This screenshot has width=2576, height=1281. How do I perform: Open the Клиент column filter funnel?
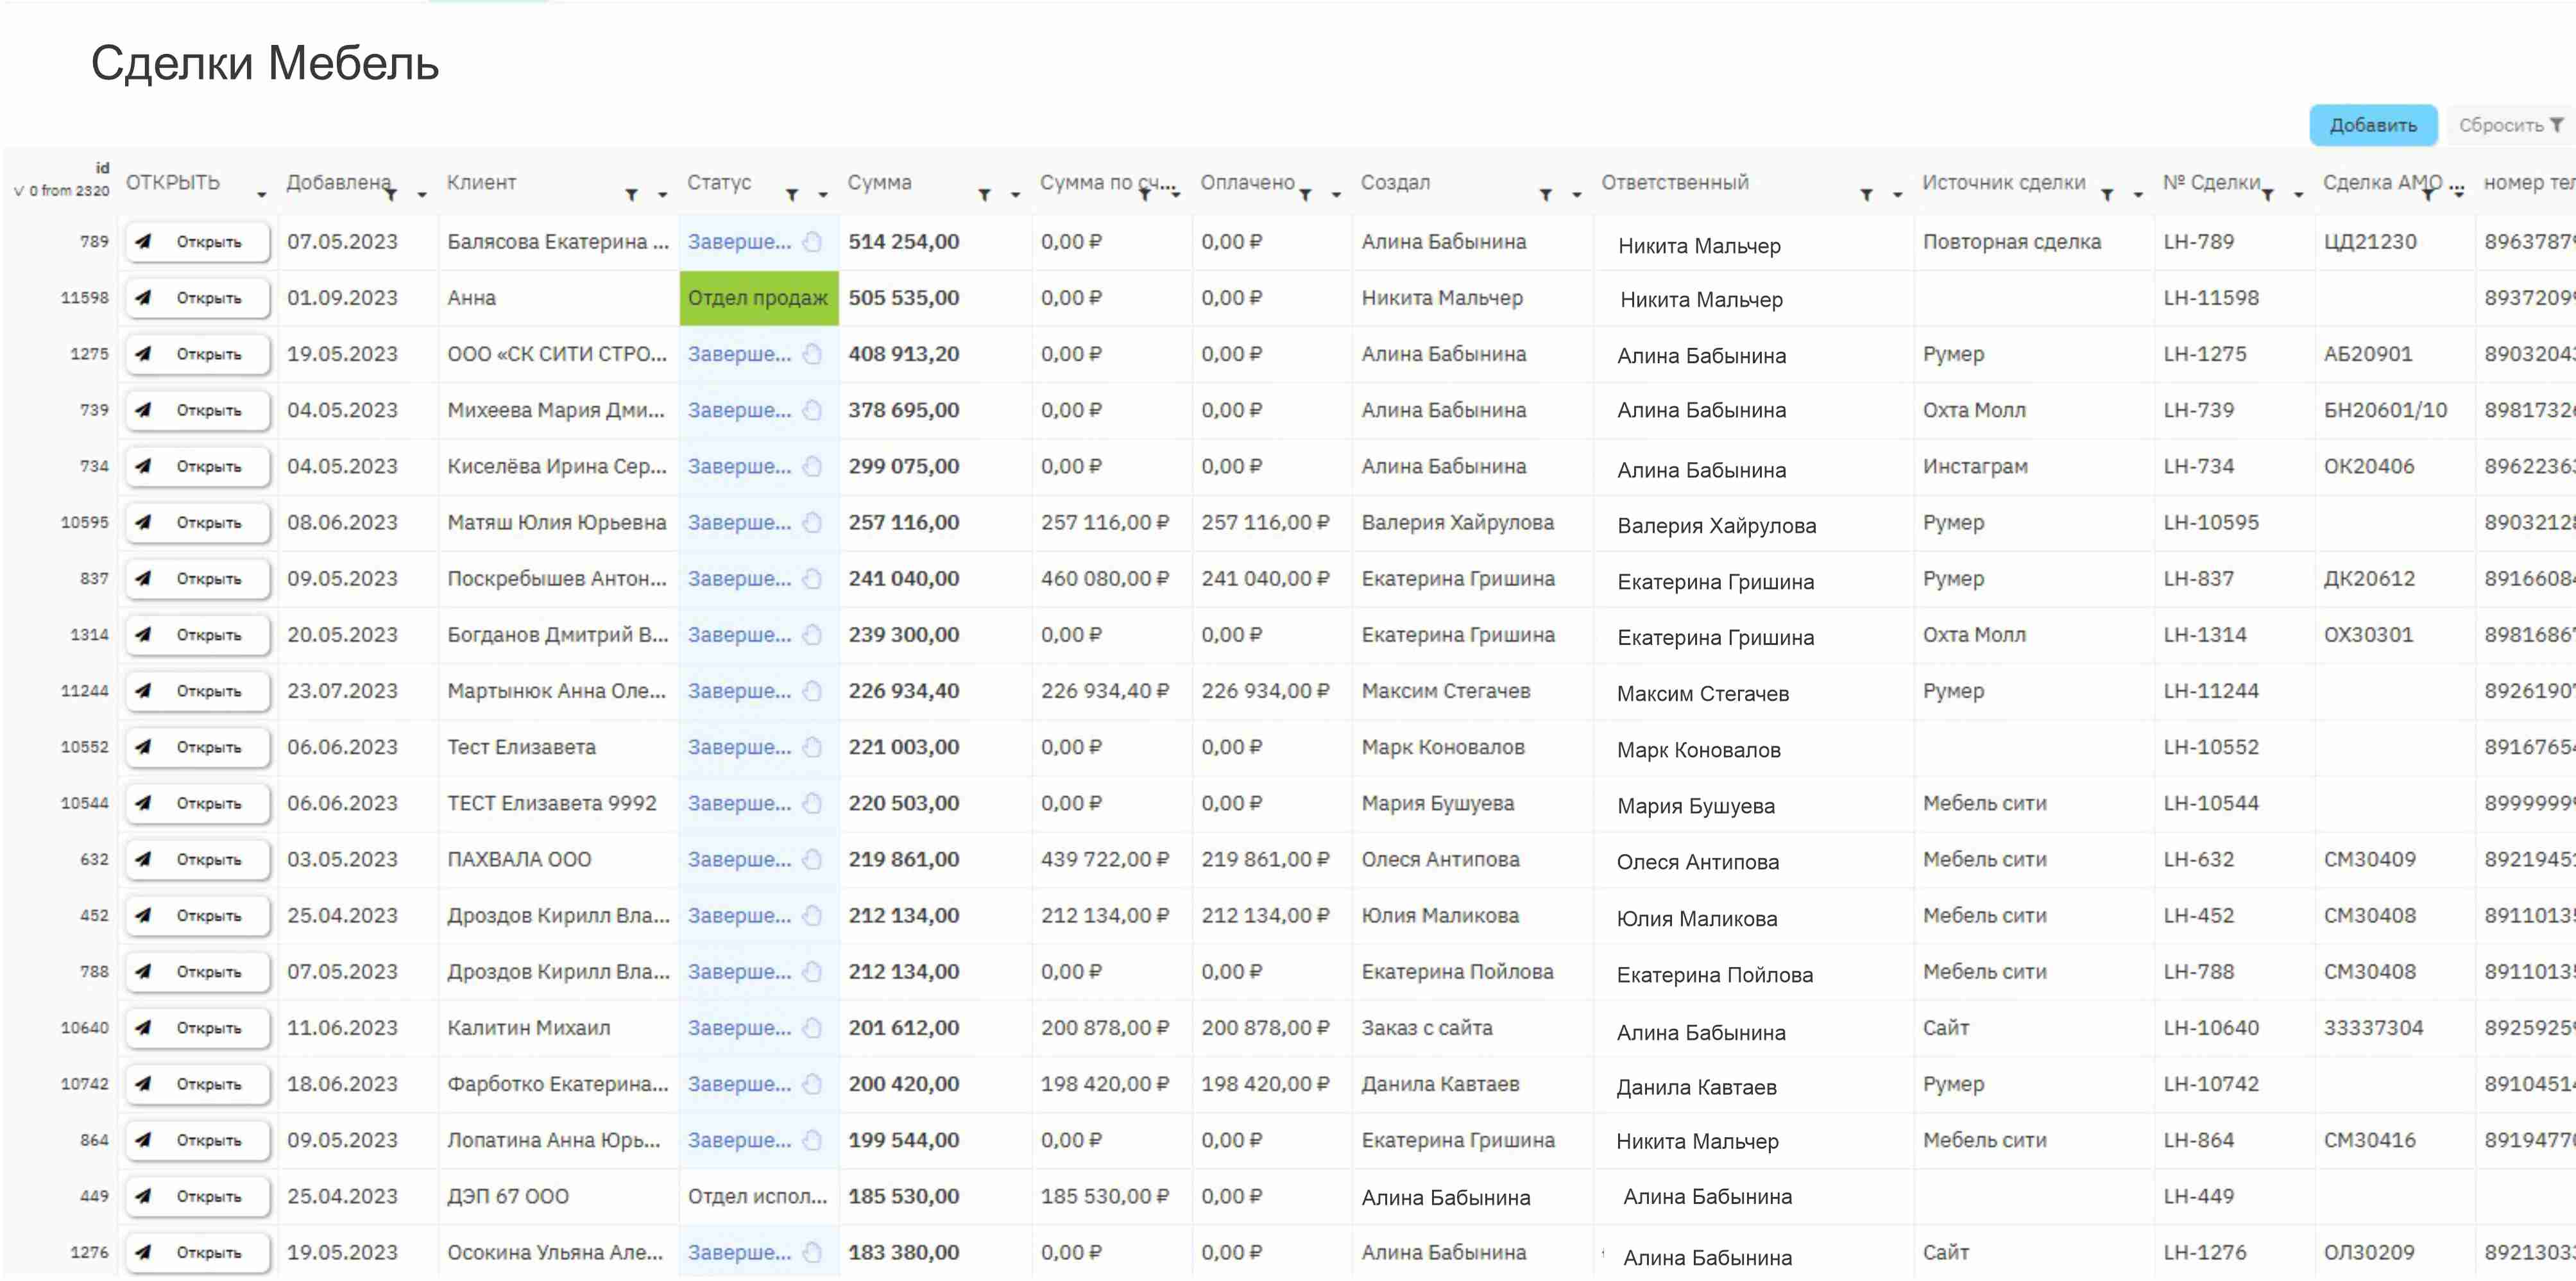[631, 195]
